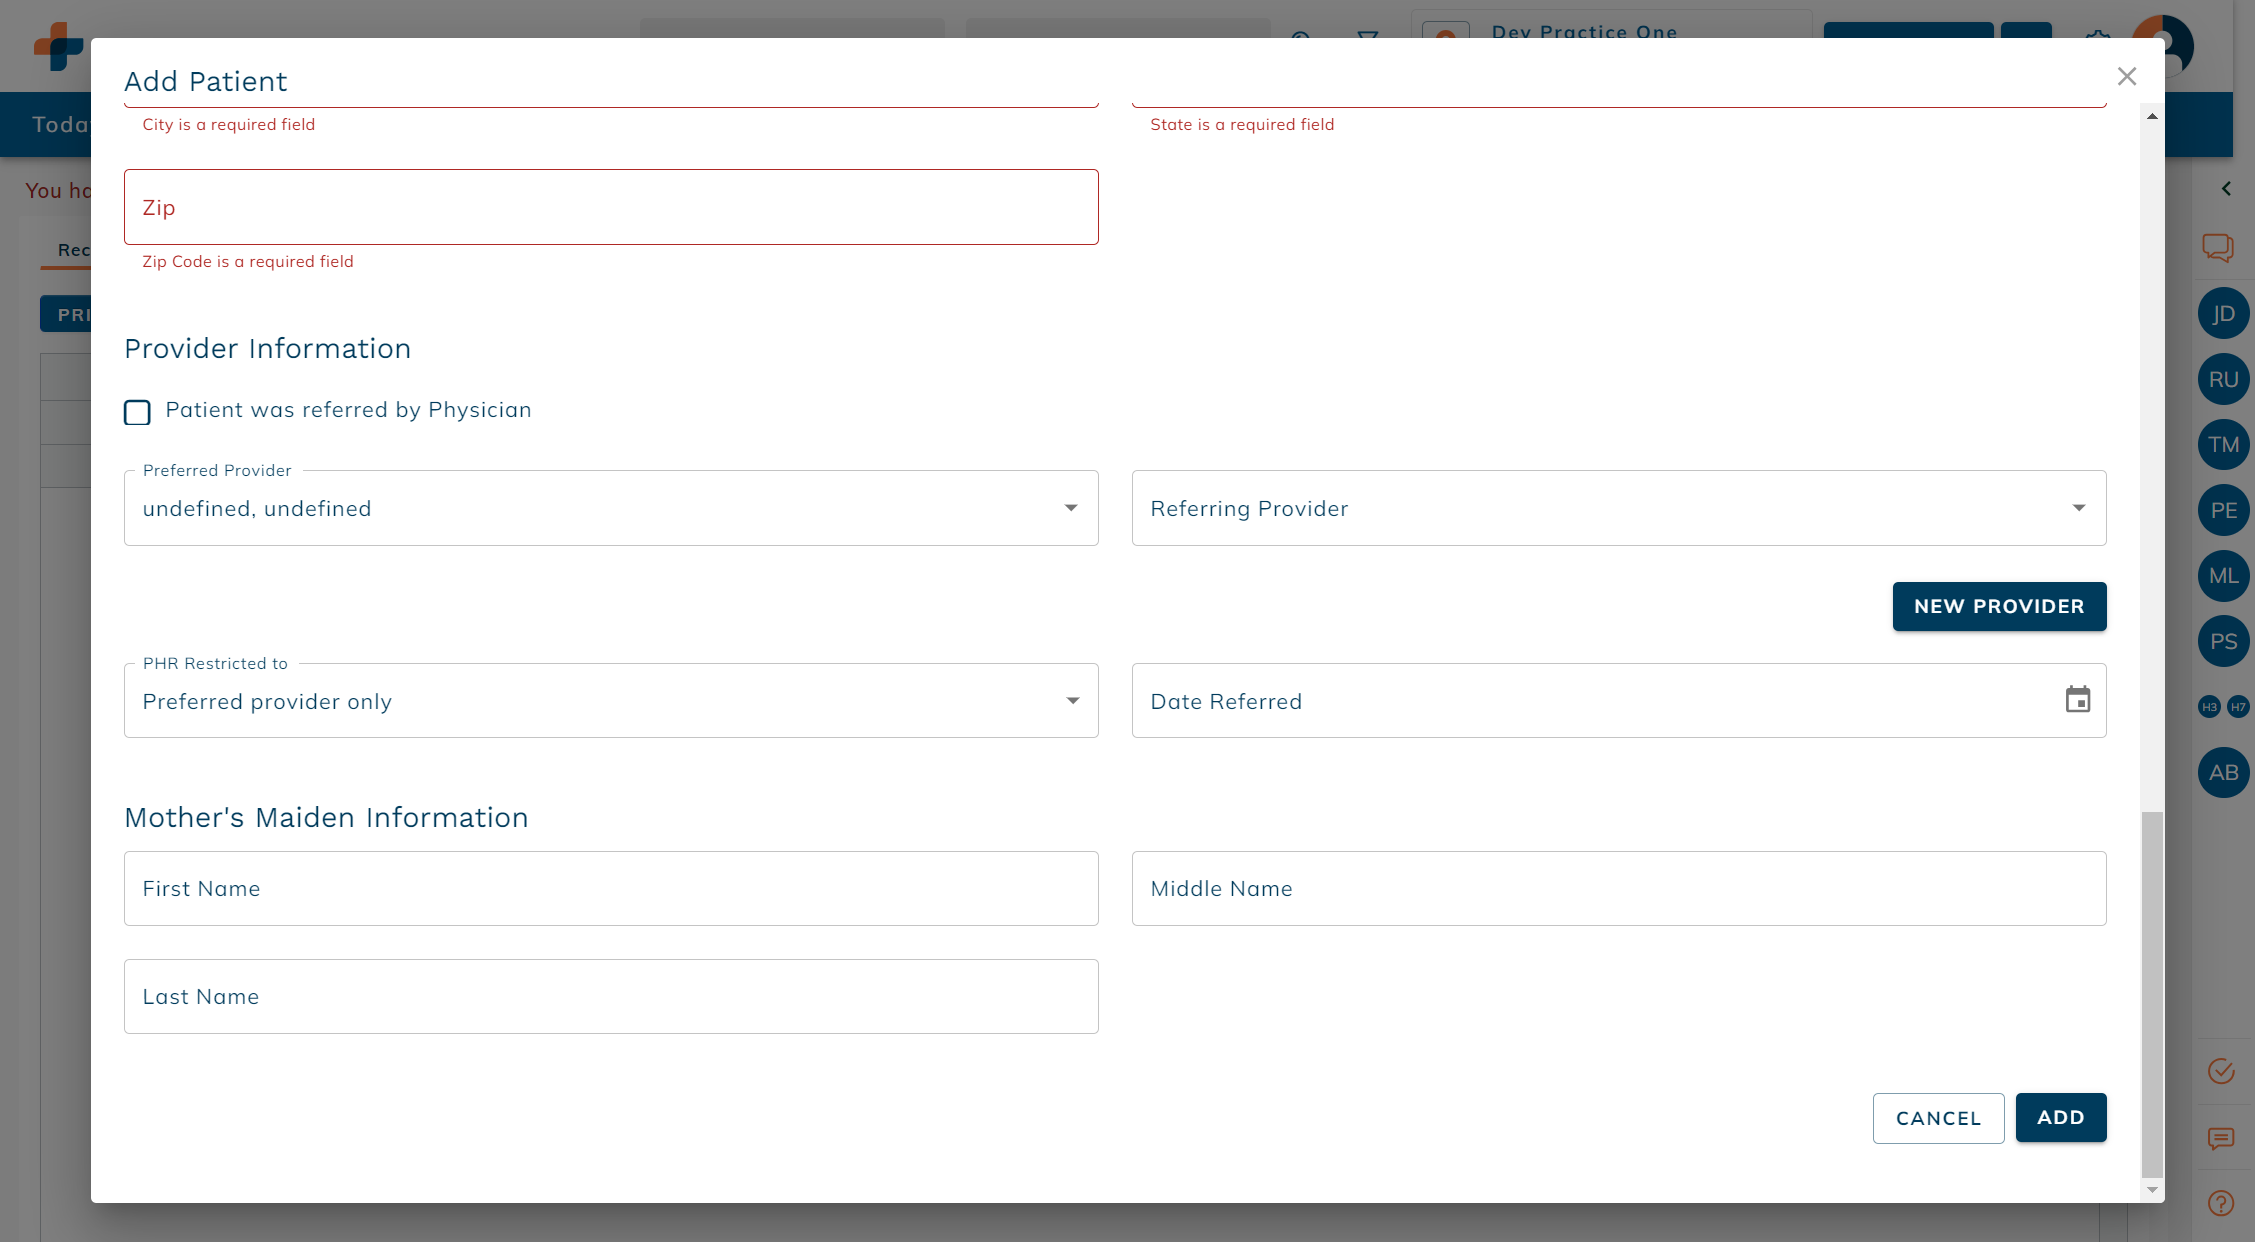Open the chat messages panel icon
2255x1242 pixels.
[x=2220, y=248]
